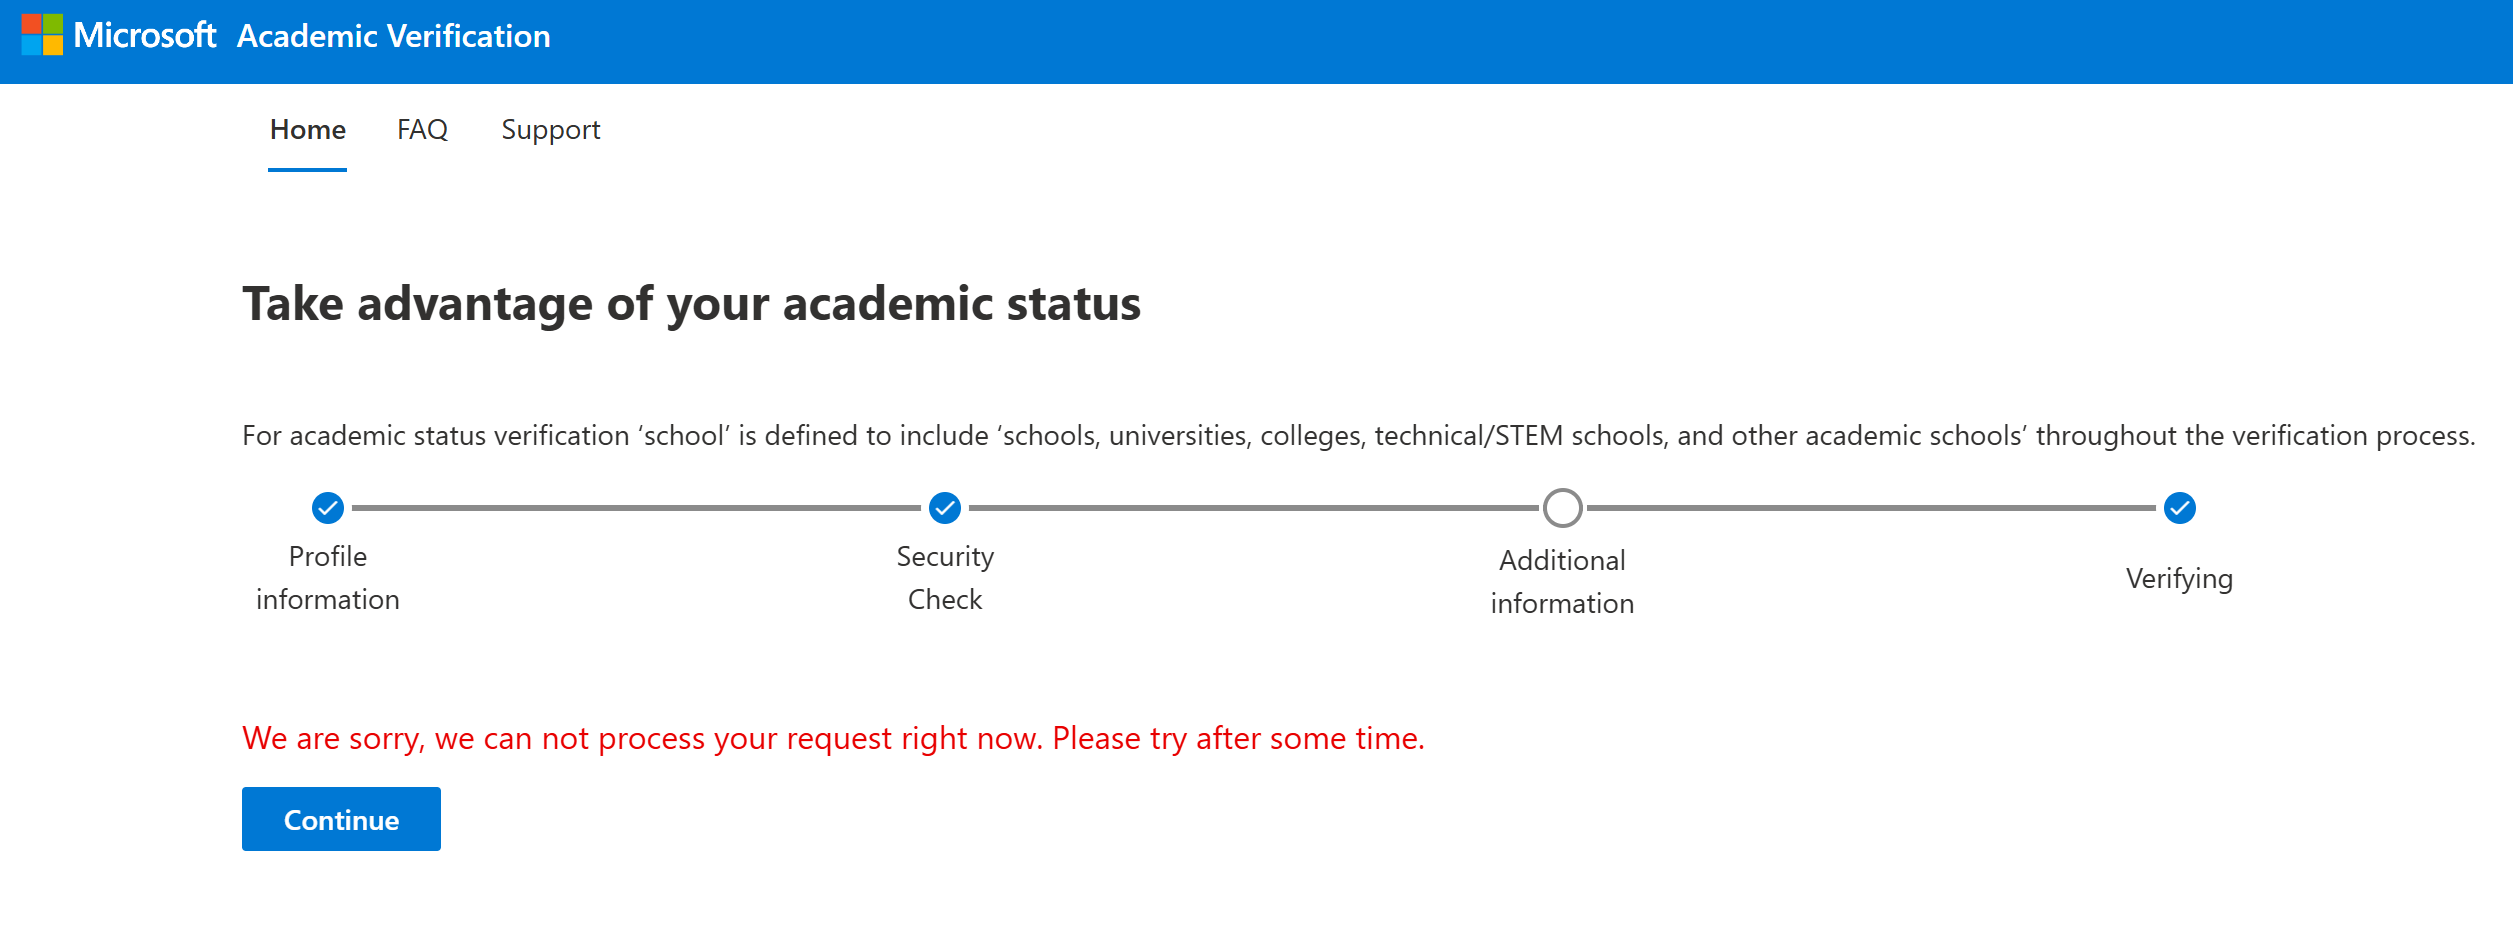The height and width of the screenshot is (940, 2513).
Task: Select the Security Check step checkmark
Action: coord(945,508)
